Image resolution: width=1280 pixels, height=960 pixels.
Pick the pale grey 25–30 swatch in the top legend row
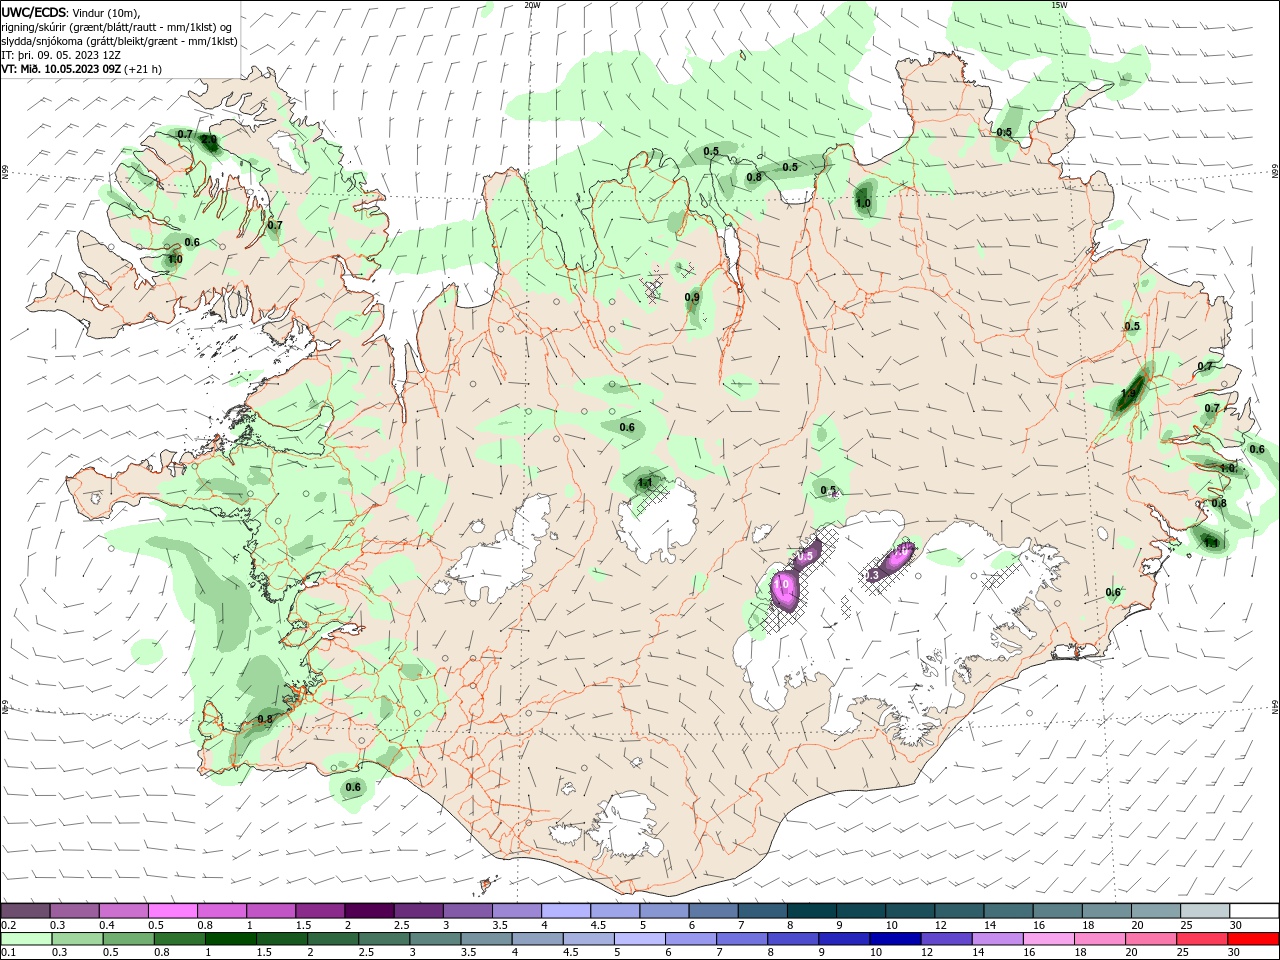1205,910
